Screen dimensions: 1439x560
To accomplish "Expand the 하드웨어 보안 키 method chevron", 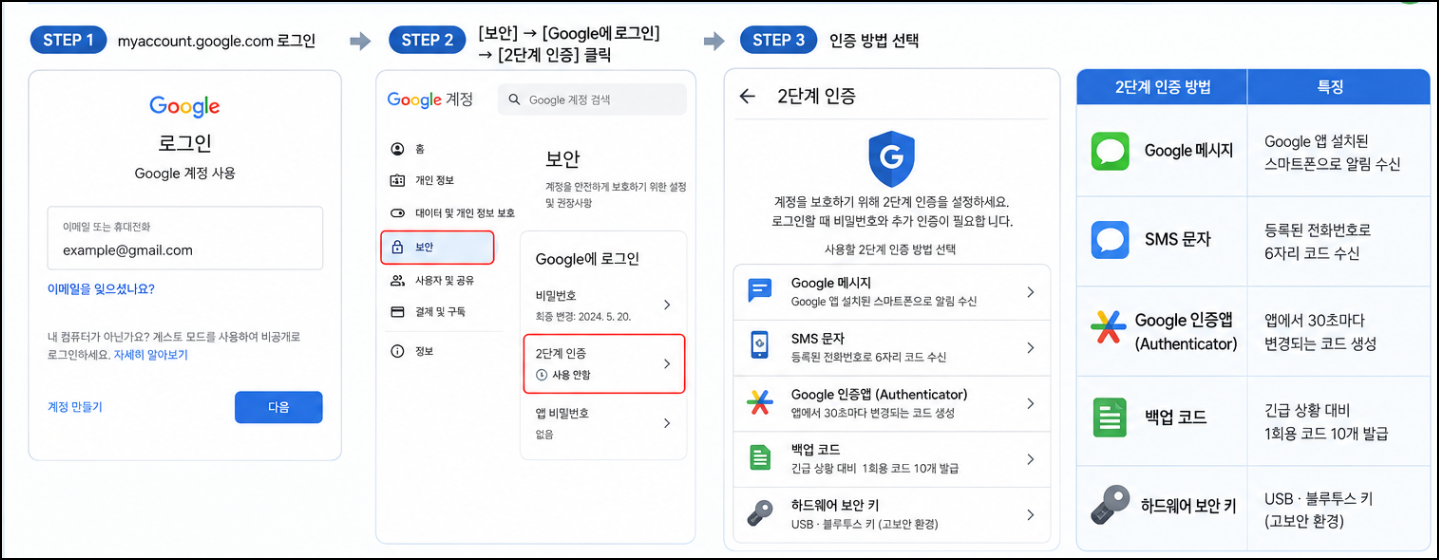I will (1030, 515).
